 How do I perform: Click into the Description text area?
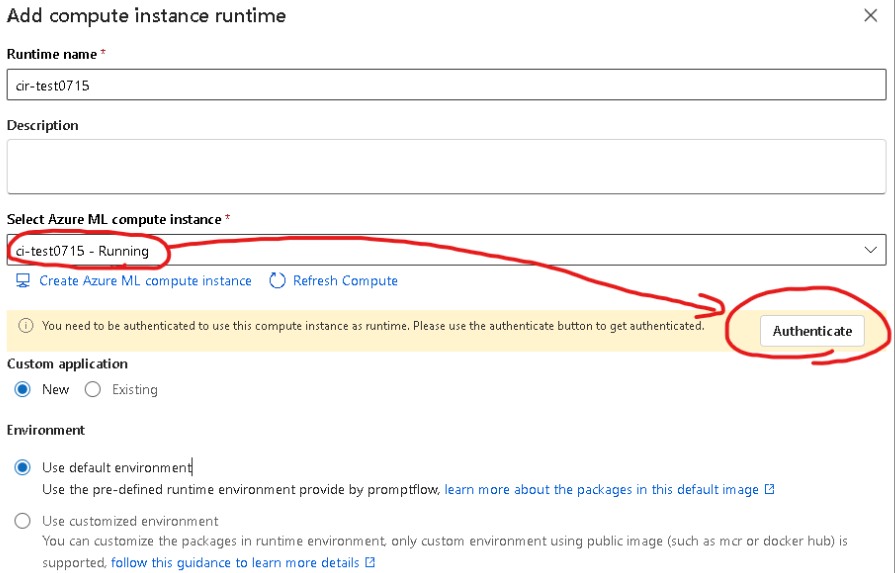[446, 166]
